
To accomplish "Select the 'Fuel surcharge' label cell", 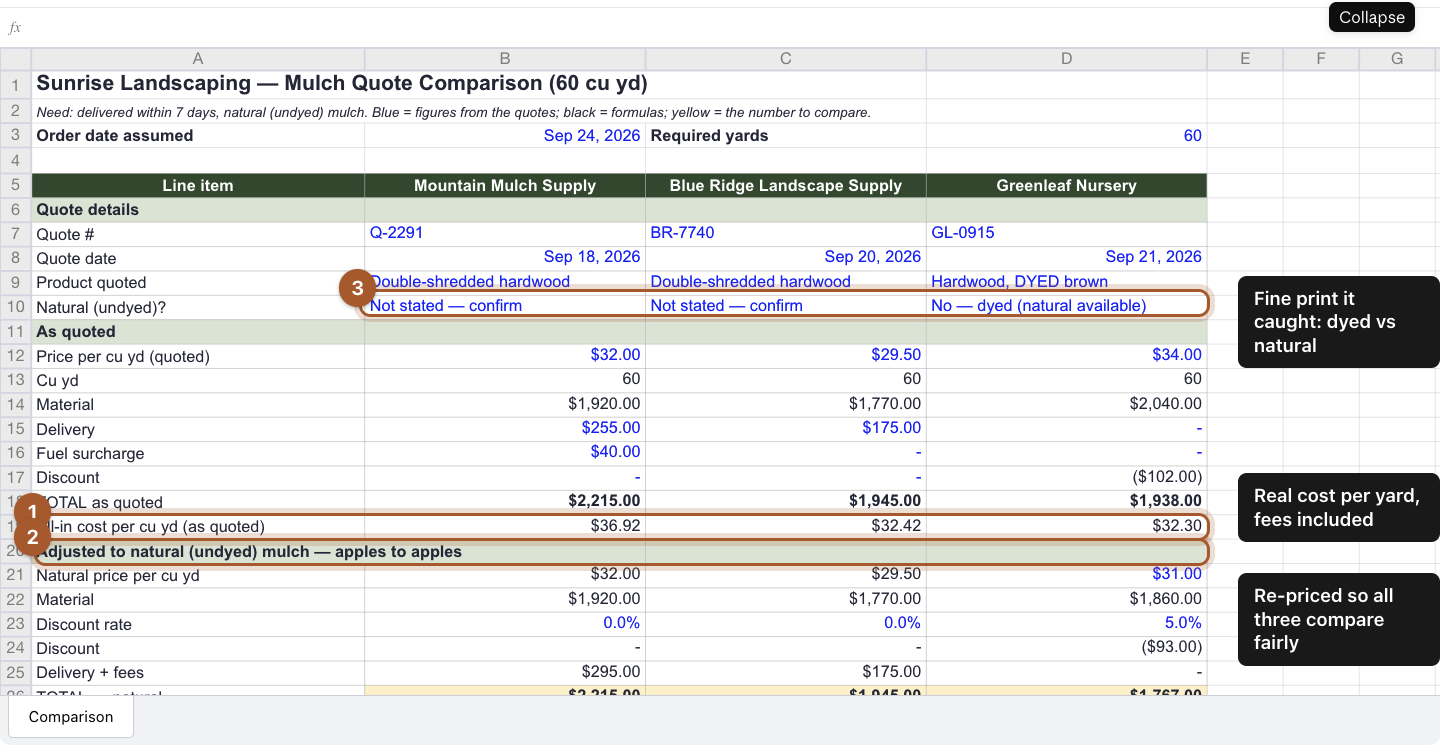I will 198,453.
